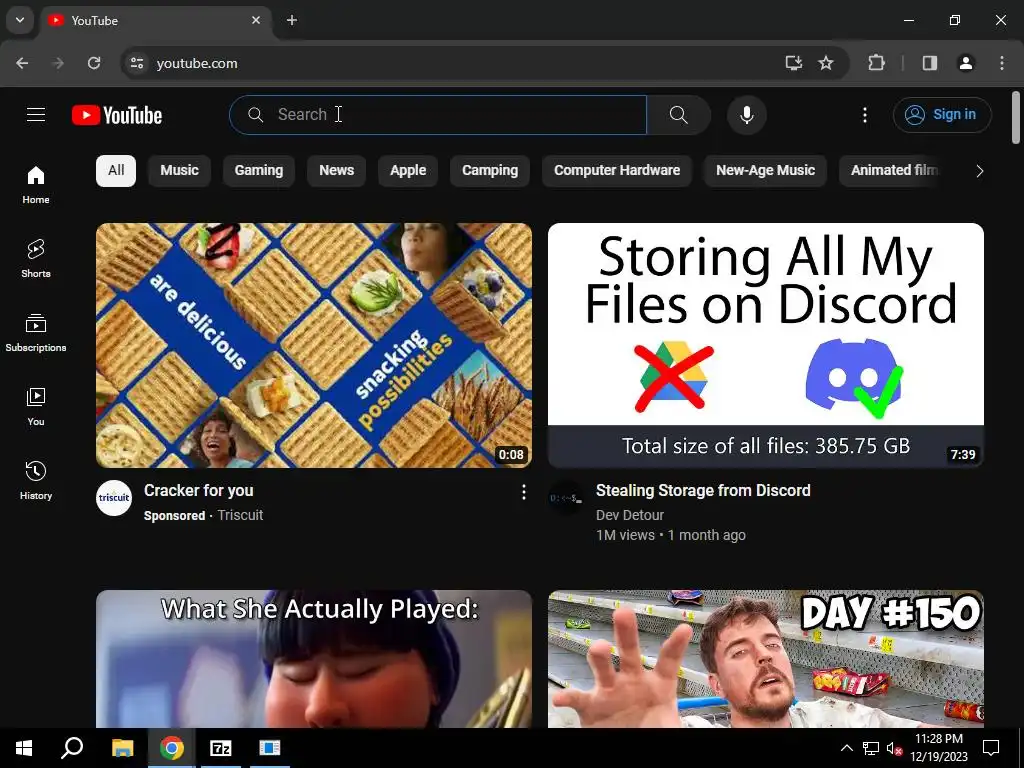Screen dimensions: 1024x768
Task: Click the YouTube logo
Action: (x=117, y=115)
